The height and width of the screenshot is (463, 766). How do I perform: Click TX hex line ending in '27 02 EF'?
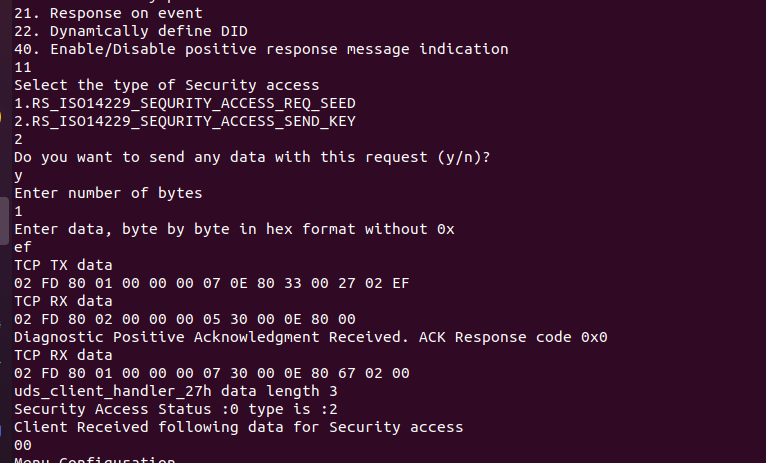(x=212, y=283)
